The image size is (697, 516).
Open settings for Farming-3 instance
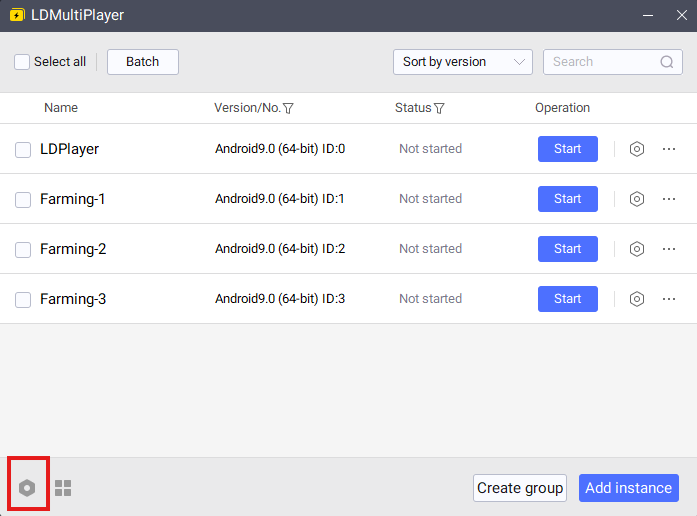pyautogui.click(x=637, y=299)
